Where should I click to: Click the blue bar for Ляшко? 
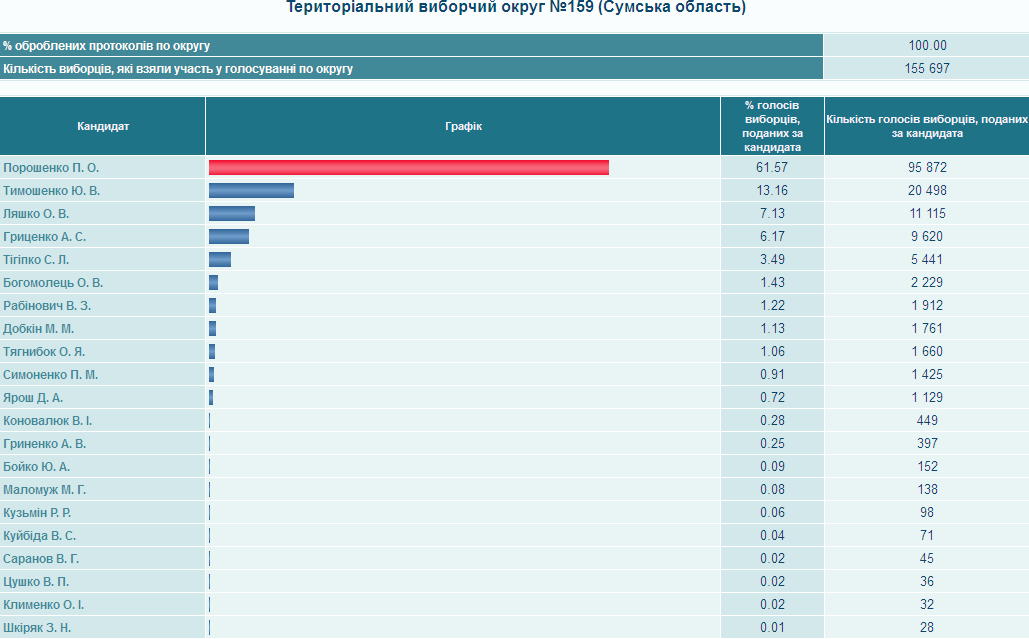click(231, 214)
